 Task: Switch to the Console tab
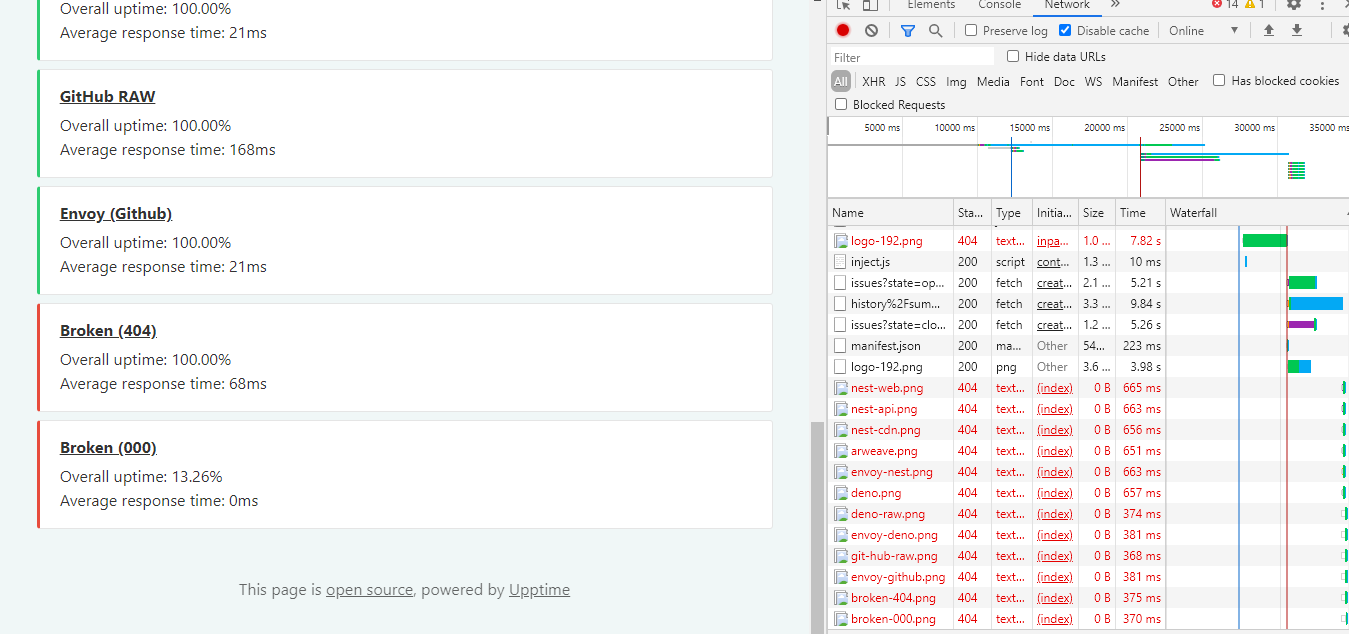[999, 5]
